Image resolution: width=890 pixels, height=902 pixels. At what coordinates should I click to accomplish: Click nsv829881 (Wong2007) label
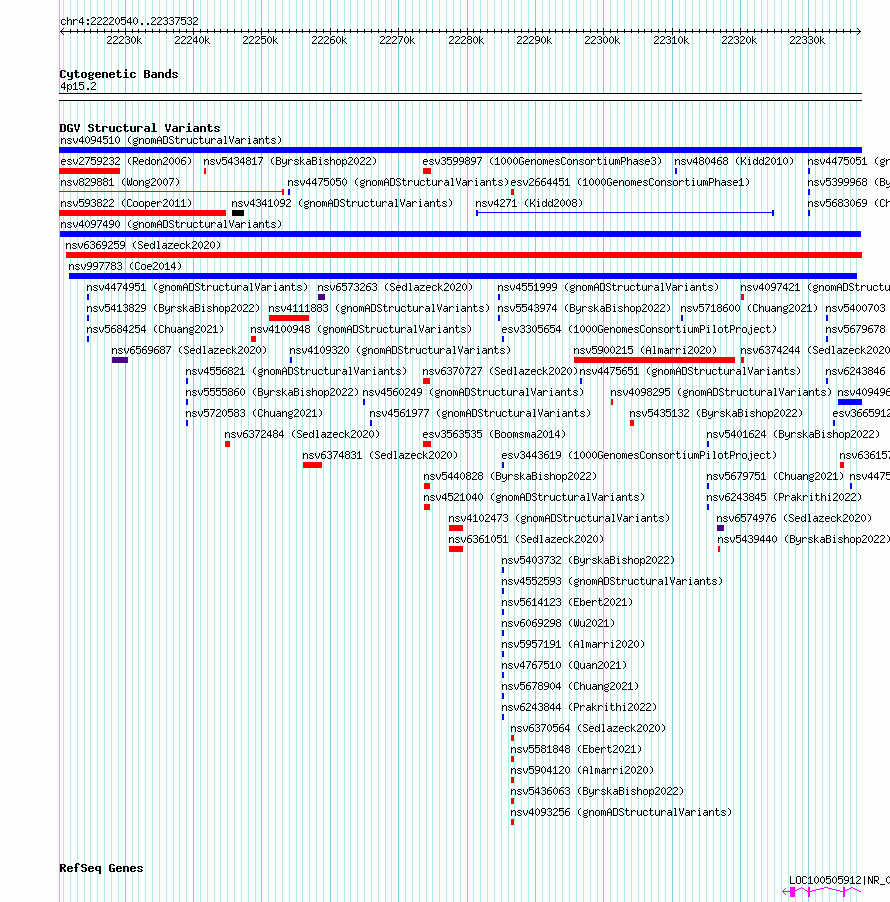tap(120, 182)
